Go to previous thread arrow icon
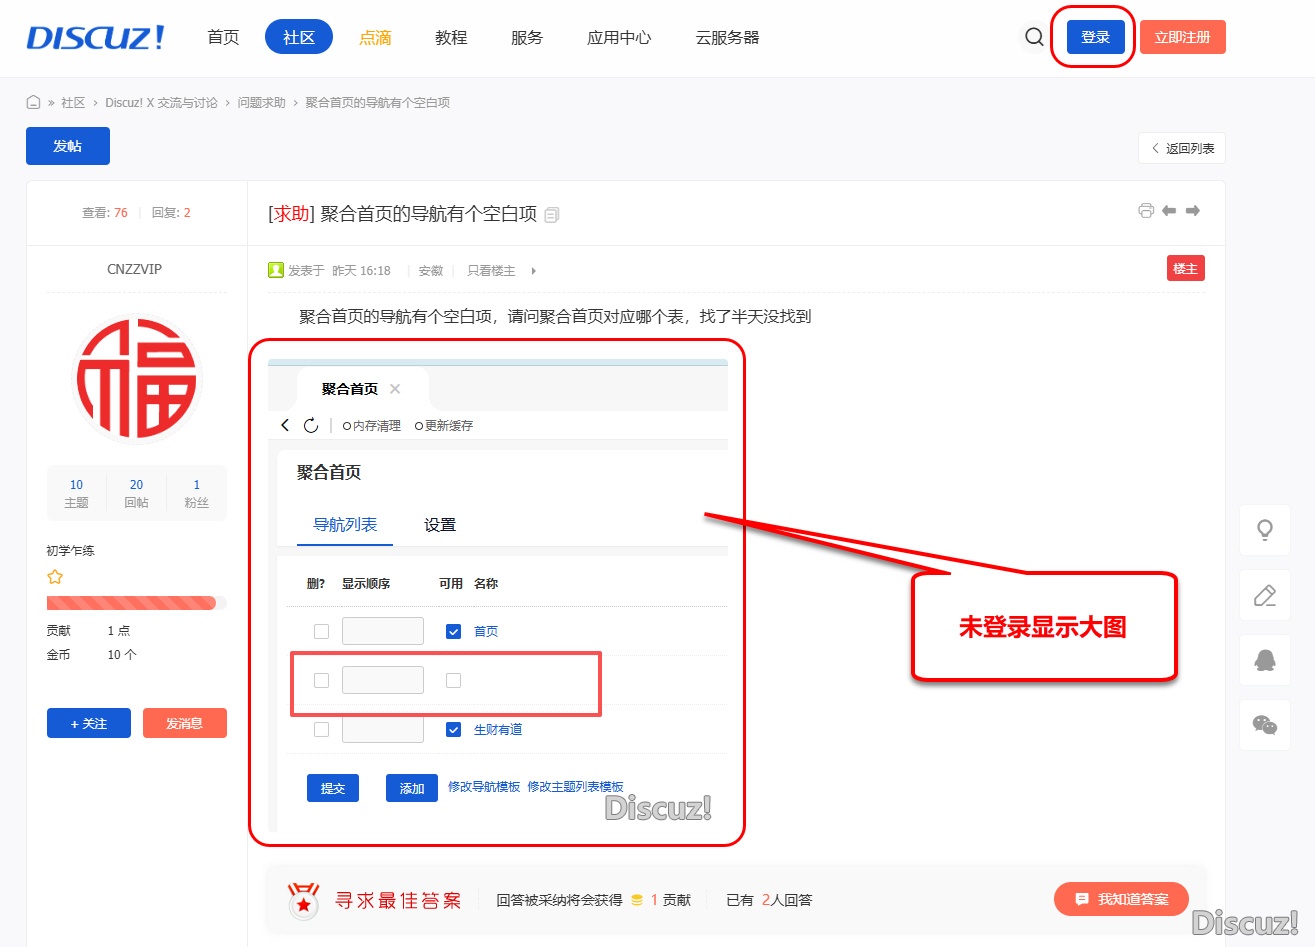Viewport: 1315px width, 947px height. point(1169,211)
